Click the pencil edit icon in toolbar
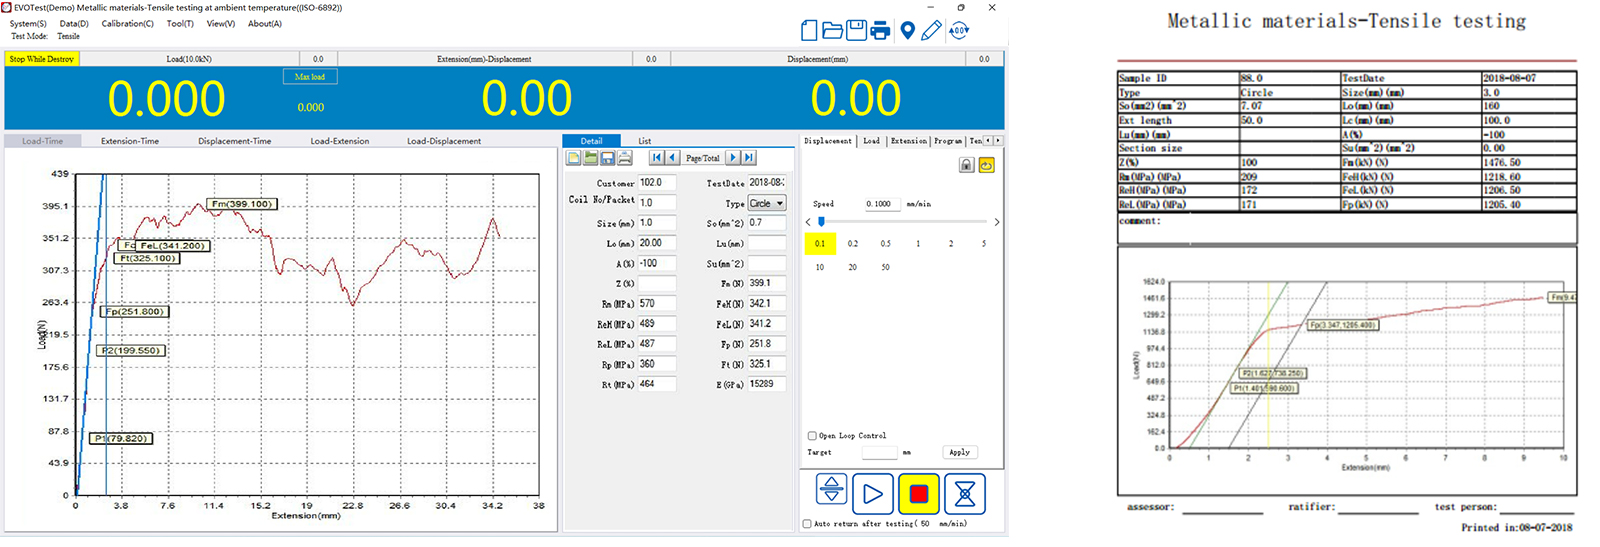Viewport: 1600px width, 547px height. [931, 31]
